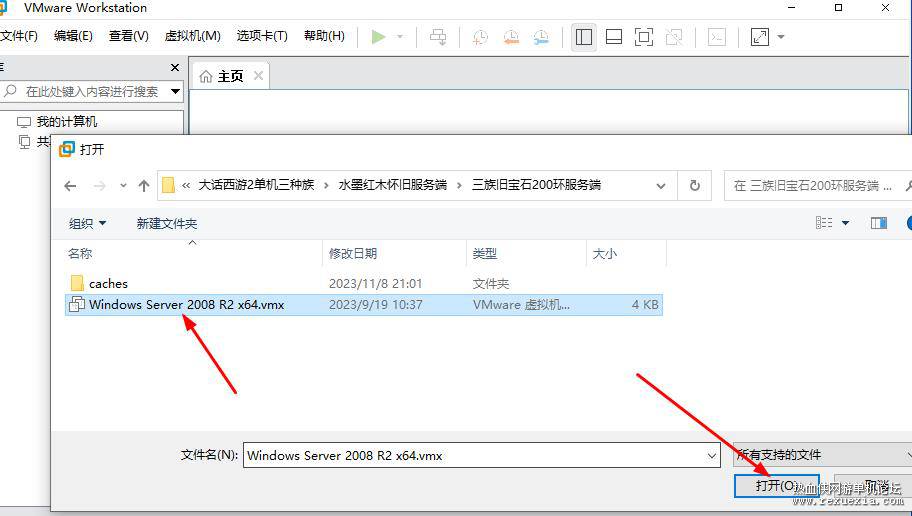Click the unity mode toolbar icon
912x516 pixels.
[674, 37]
